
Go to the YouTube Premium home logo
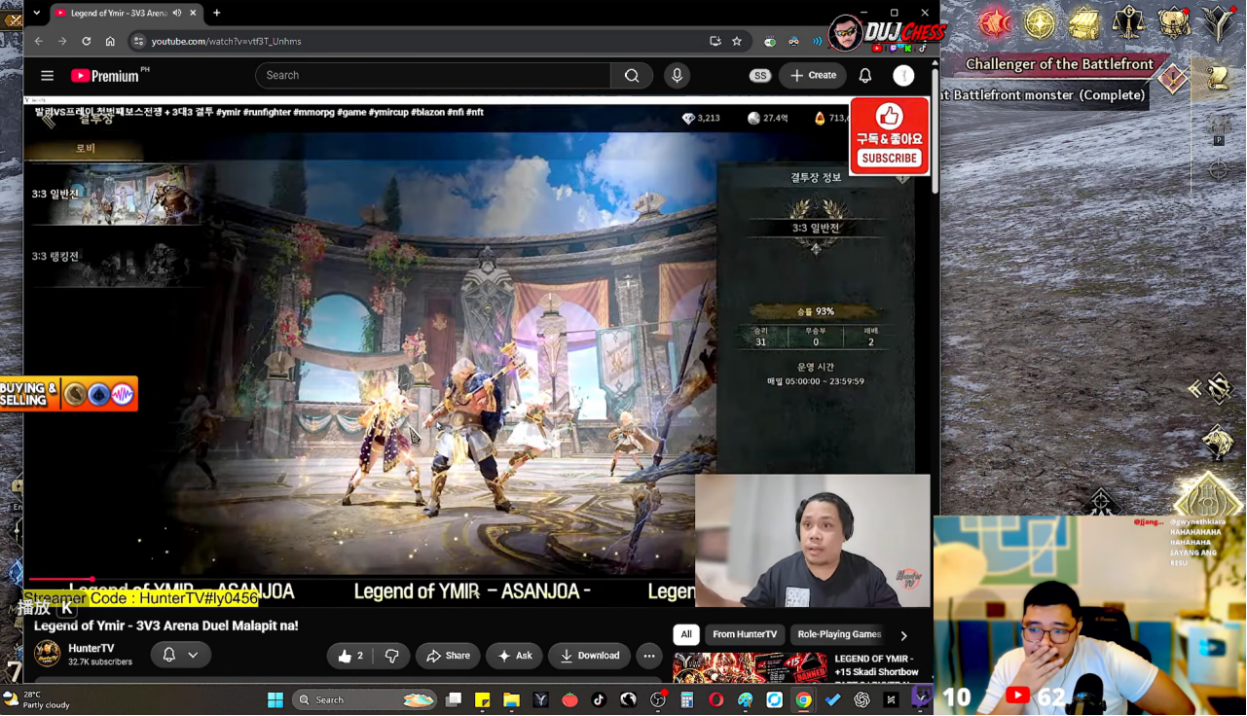click(x=105, y=76)
